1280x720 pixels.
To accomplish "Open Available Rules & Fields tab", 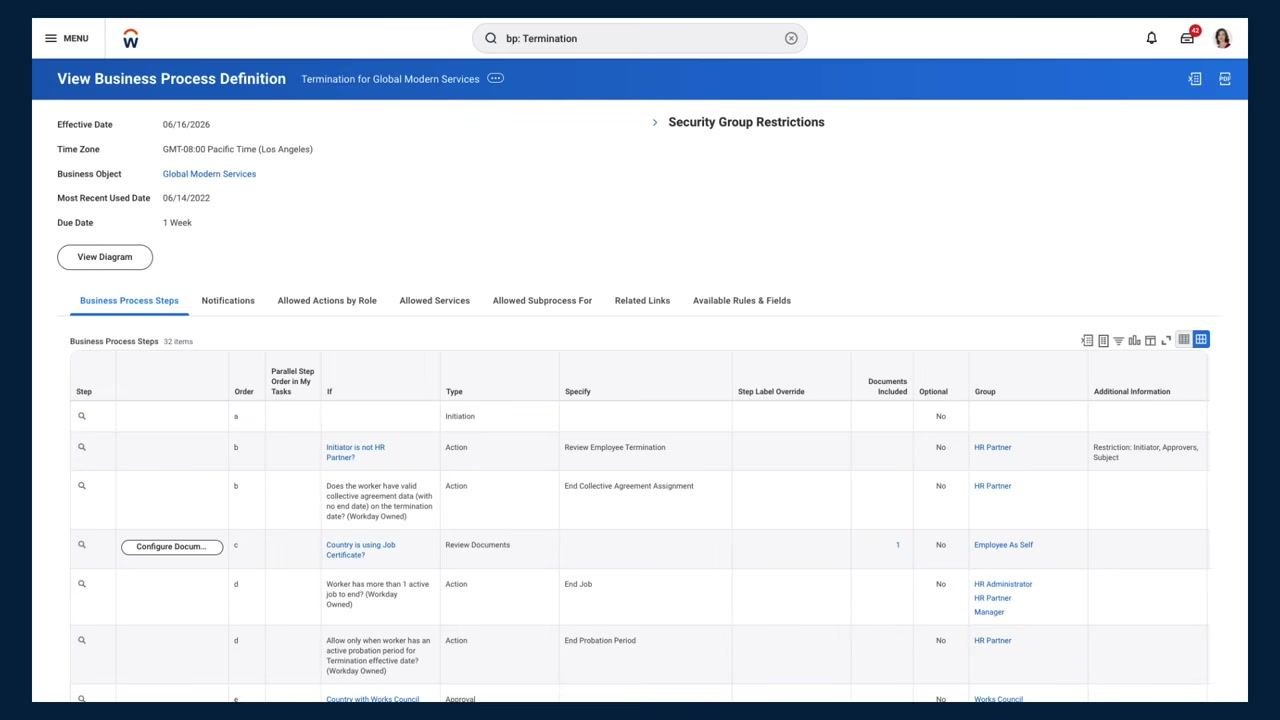I will [x=742, y=300].
